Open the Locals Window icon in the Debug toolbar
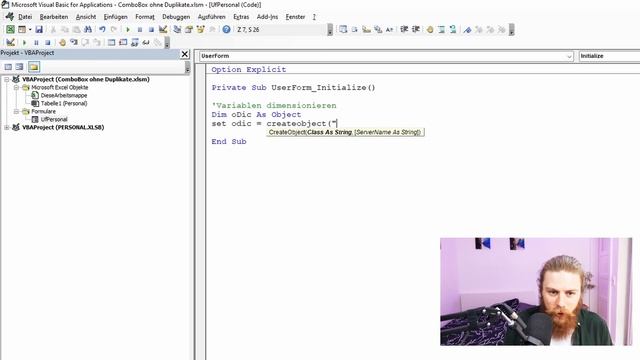This screenshot has width=640, height=360. pyautogui.click(x=111, y=42)
